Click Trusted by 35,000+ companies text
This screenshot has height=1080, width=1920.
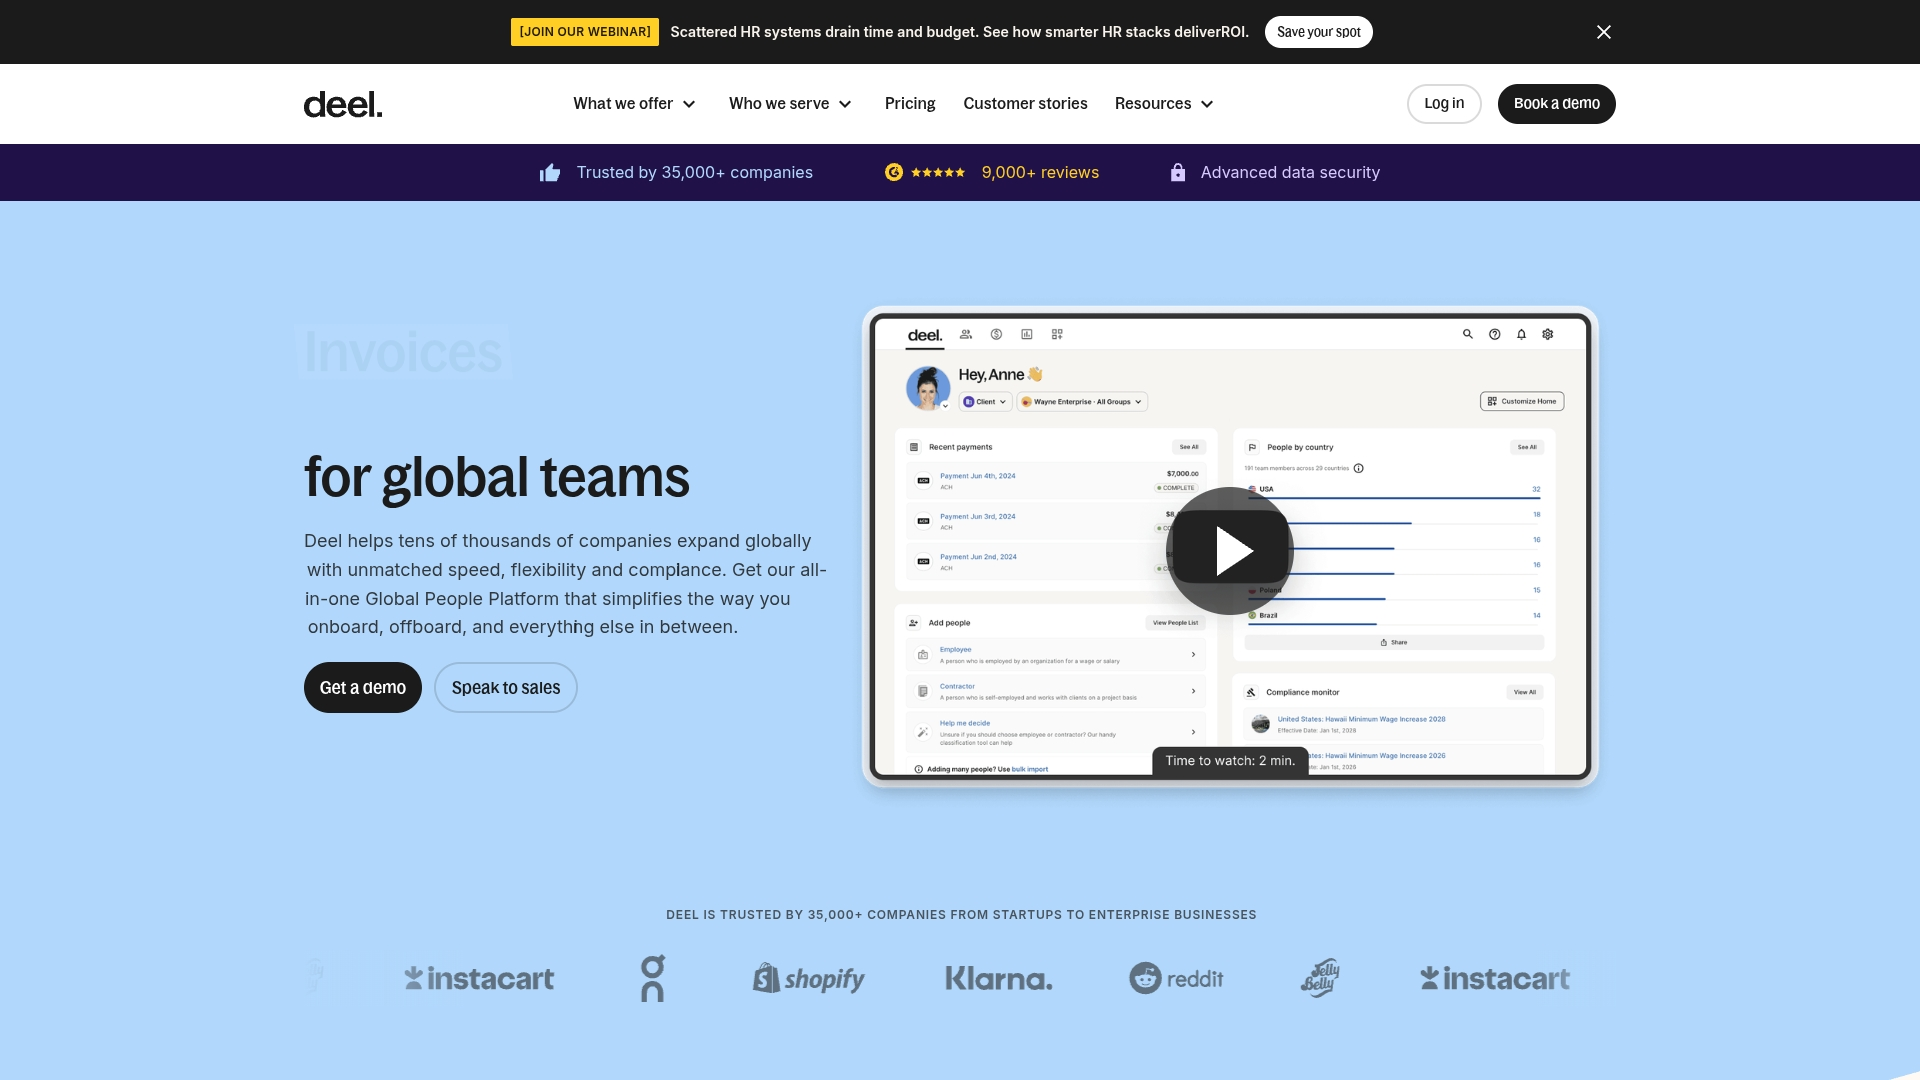point(694,172)
